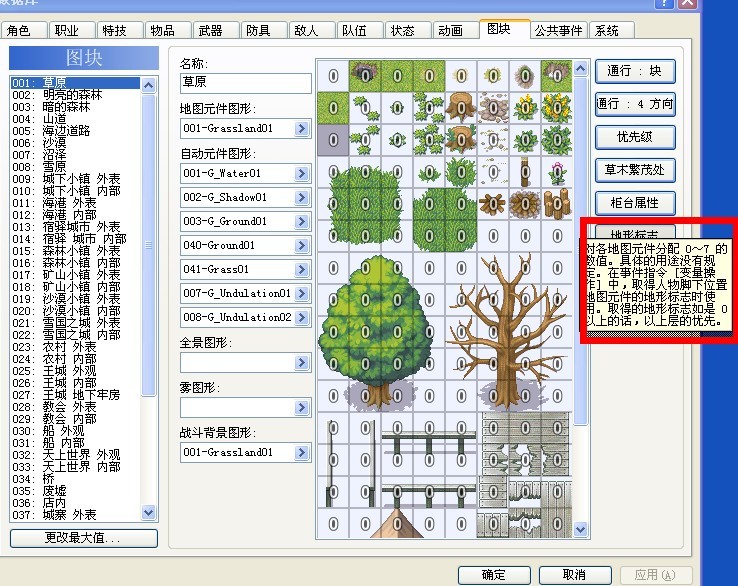Select tileset 005: 海边道路
This screenshot has width=738, height=586.
[75, 131]
